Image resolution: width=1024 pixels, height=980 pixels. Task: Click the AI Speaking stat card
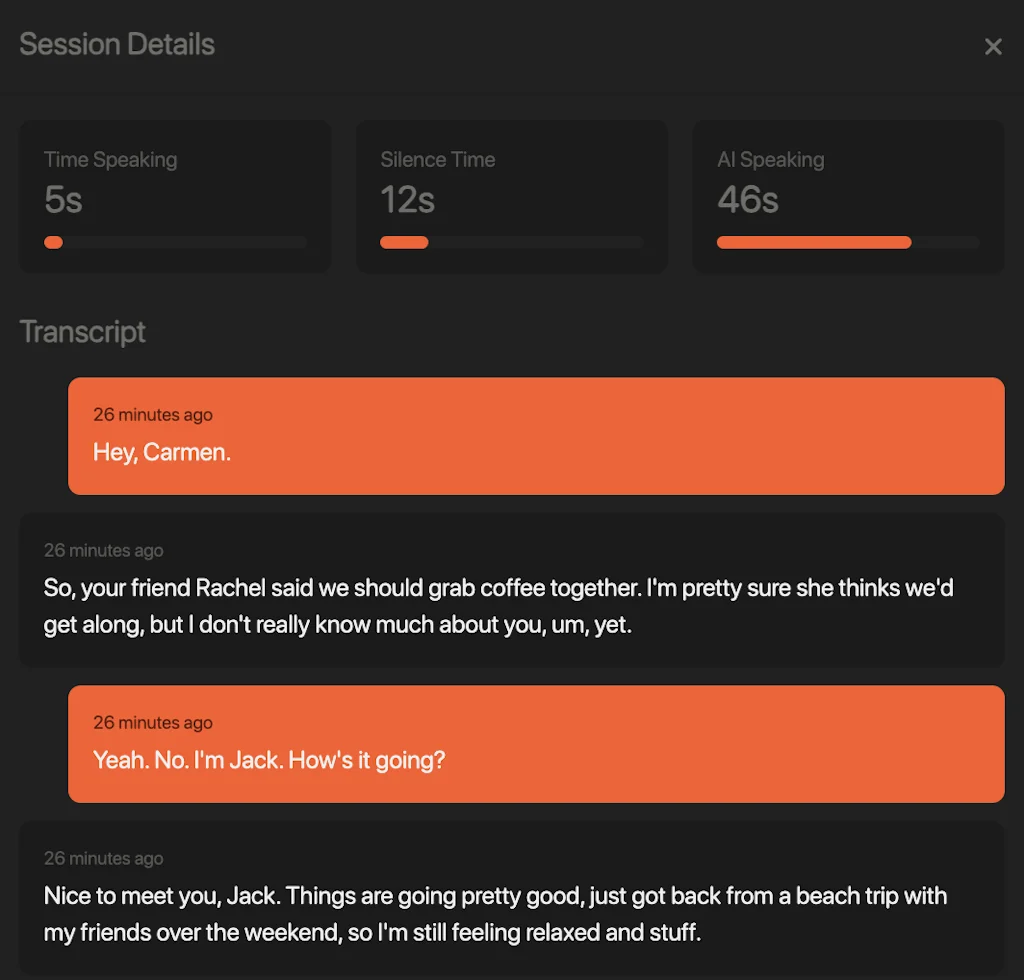point(848,196)
